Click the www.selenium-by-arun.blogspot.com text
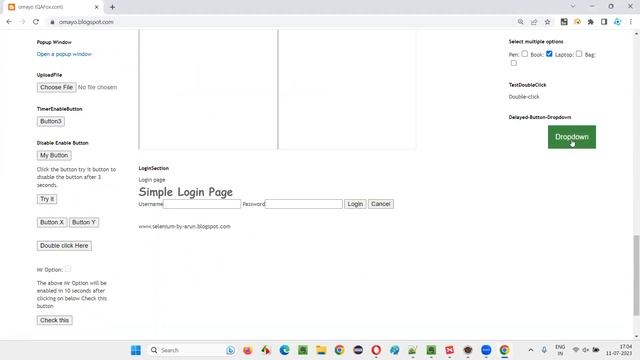This screenshot has width=640, height=360. pos(184,226)
